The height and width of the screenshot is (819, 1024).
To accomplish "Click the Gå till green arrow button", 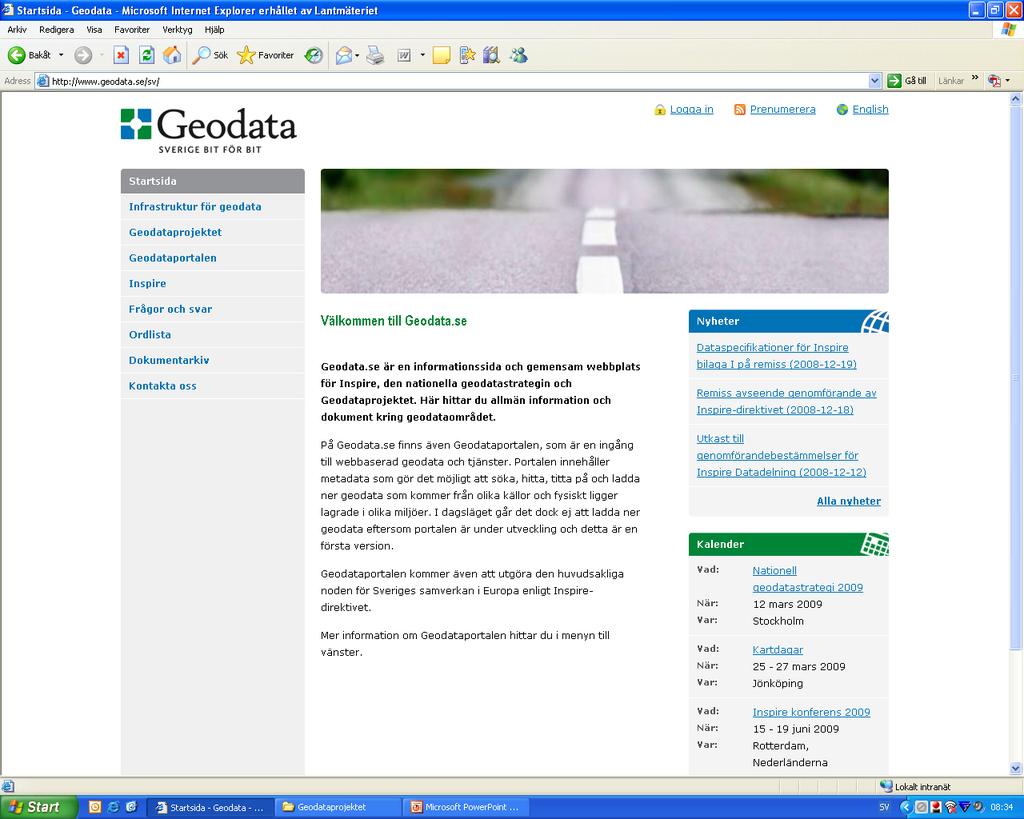I will coord(907,81).
